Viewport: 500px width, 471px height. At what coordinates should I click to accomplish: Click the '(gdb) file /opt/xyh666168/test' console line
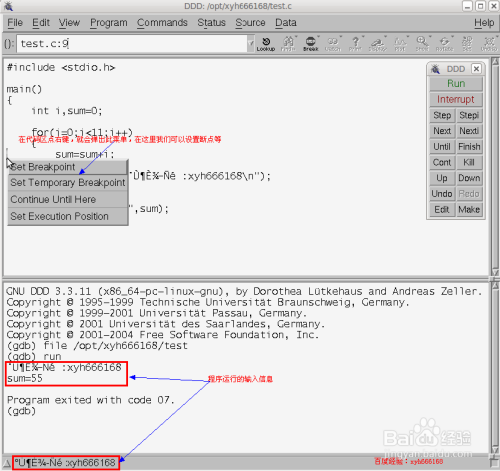pos(97,346)
